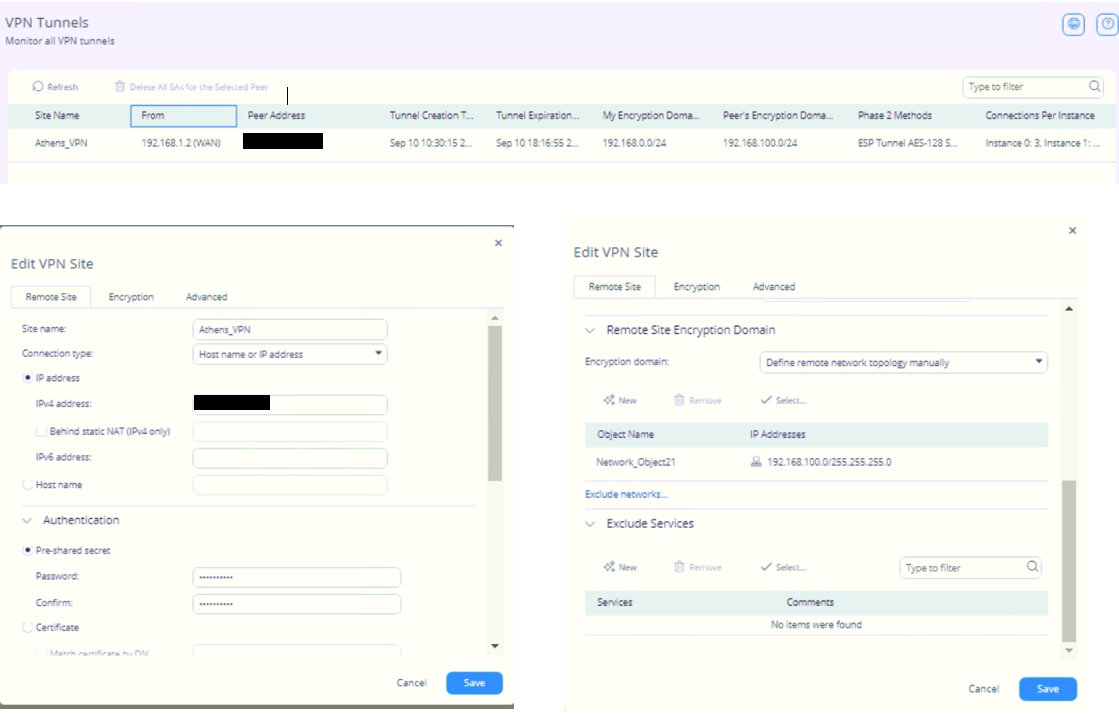Select Remote Site tab in left dialog
This screenshot has width=1119, height=722.
tap(51, 297)
